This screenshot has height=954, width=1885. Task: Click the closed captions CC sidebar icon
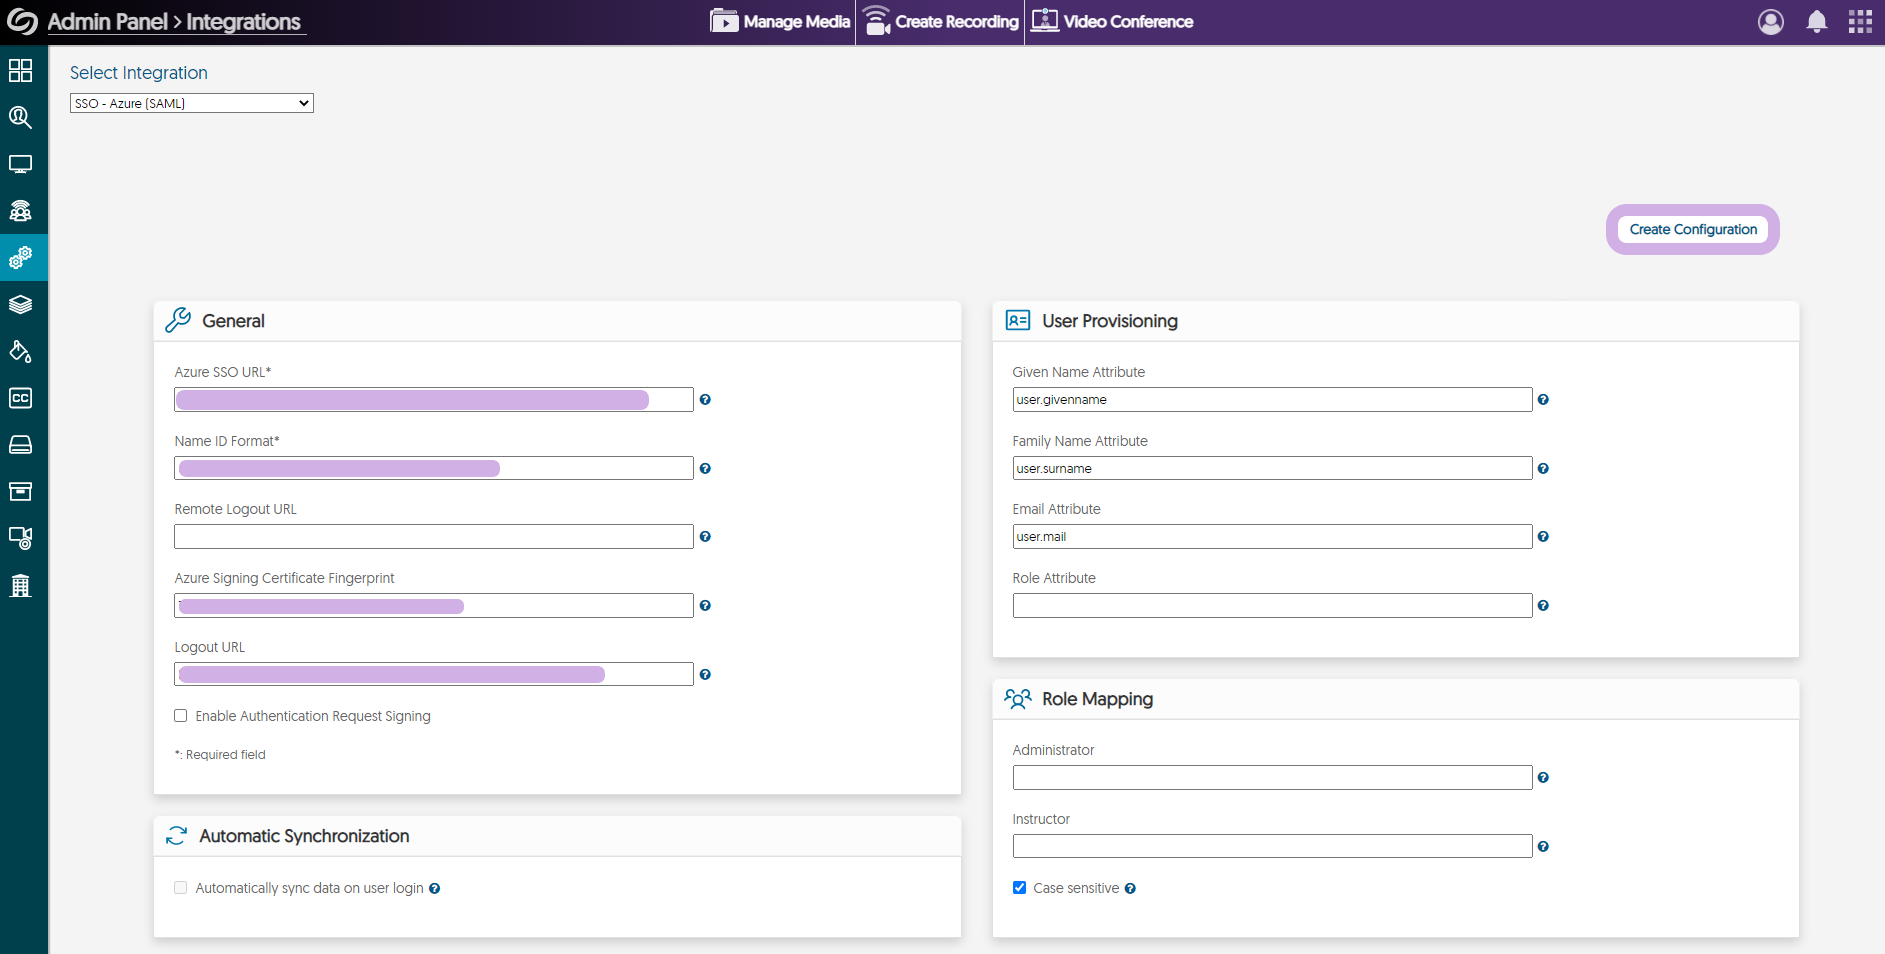[x=20, y=398]
